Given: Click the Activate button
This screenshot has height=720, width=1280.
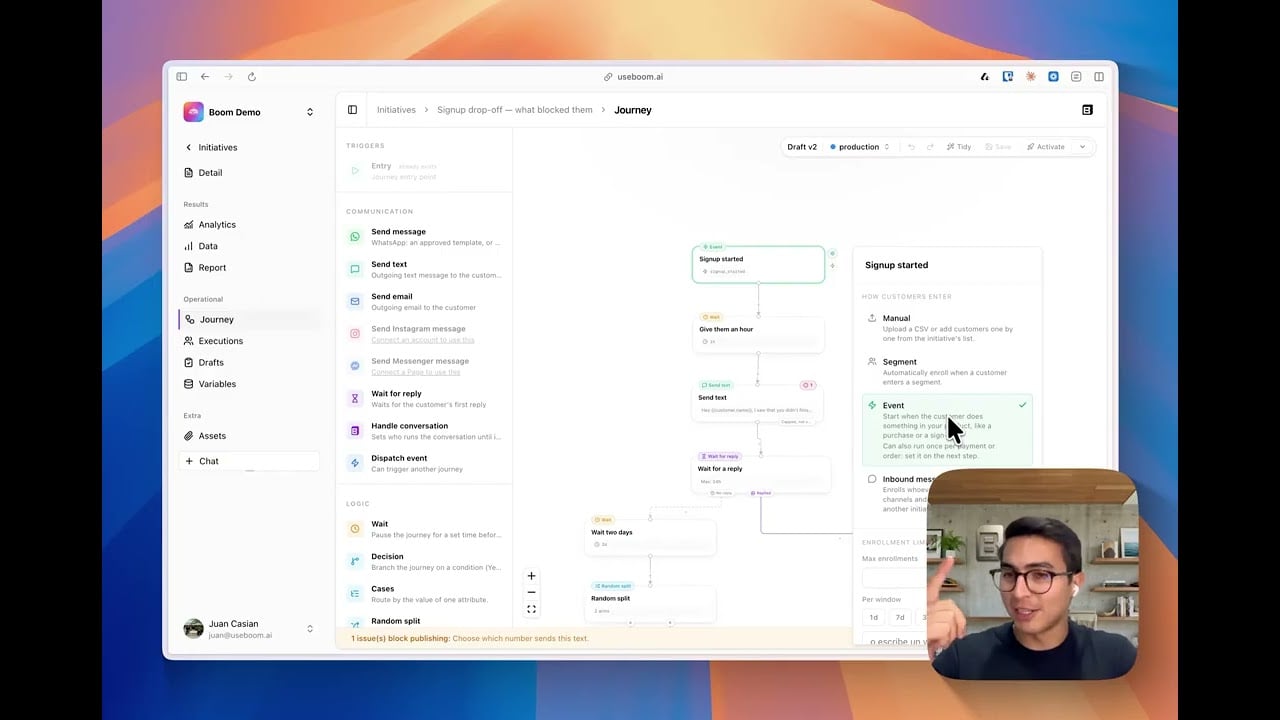Looking at the screenshot, I should [x=1046, y=147].
